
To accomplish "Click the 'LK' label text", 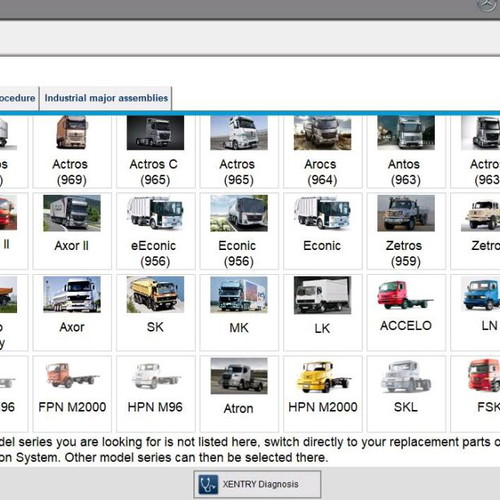I will pyautogui.click(x=322, y=329).
